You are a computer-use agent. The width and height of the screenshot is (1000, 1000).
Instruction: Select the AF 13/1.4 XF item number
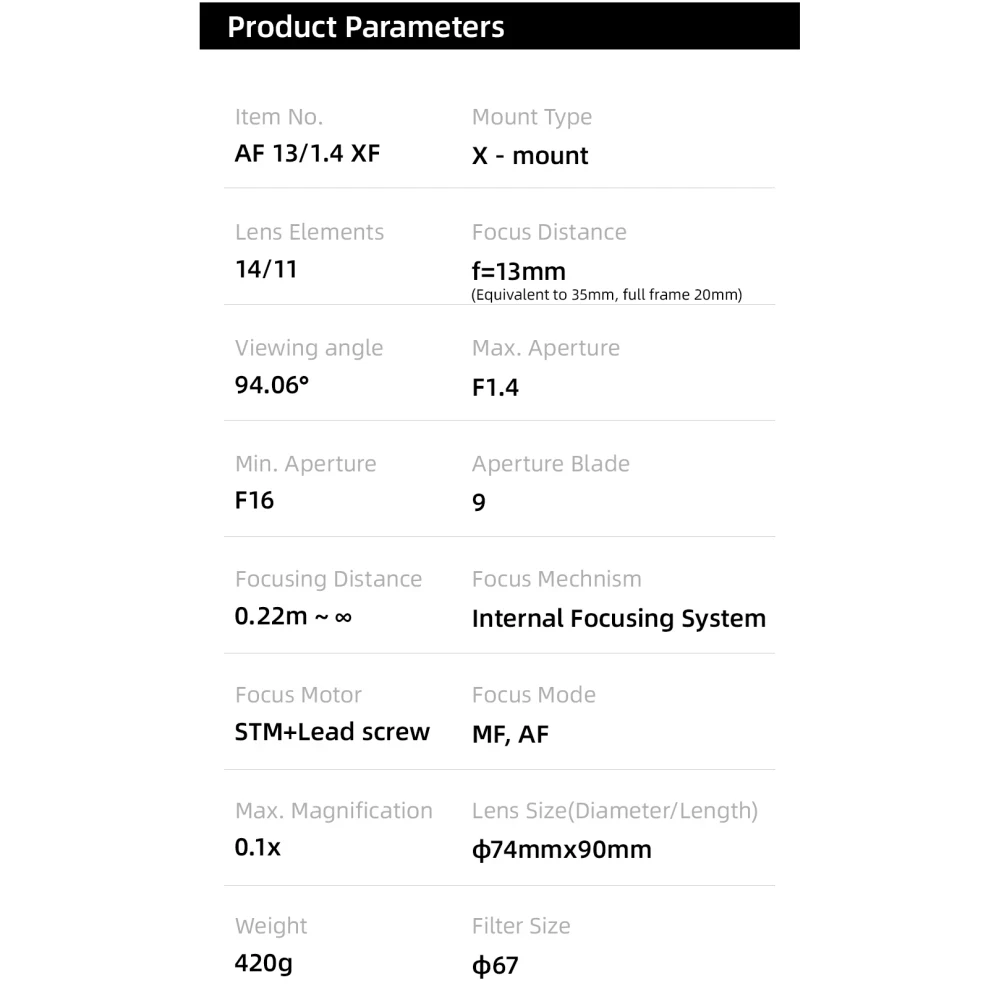307,154
